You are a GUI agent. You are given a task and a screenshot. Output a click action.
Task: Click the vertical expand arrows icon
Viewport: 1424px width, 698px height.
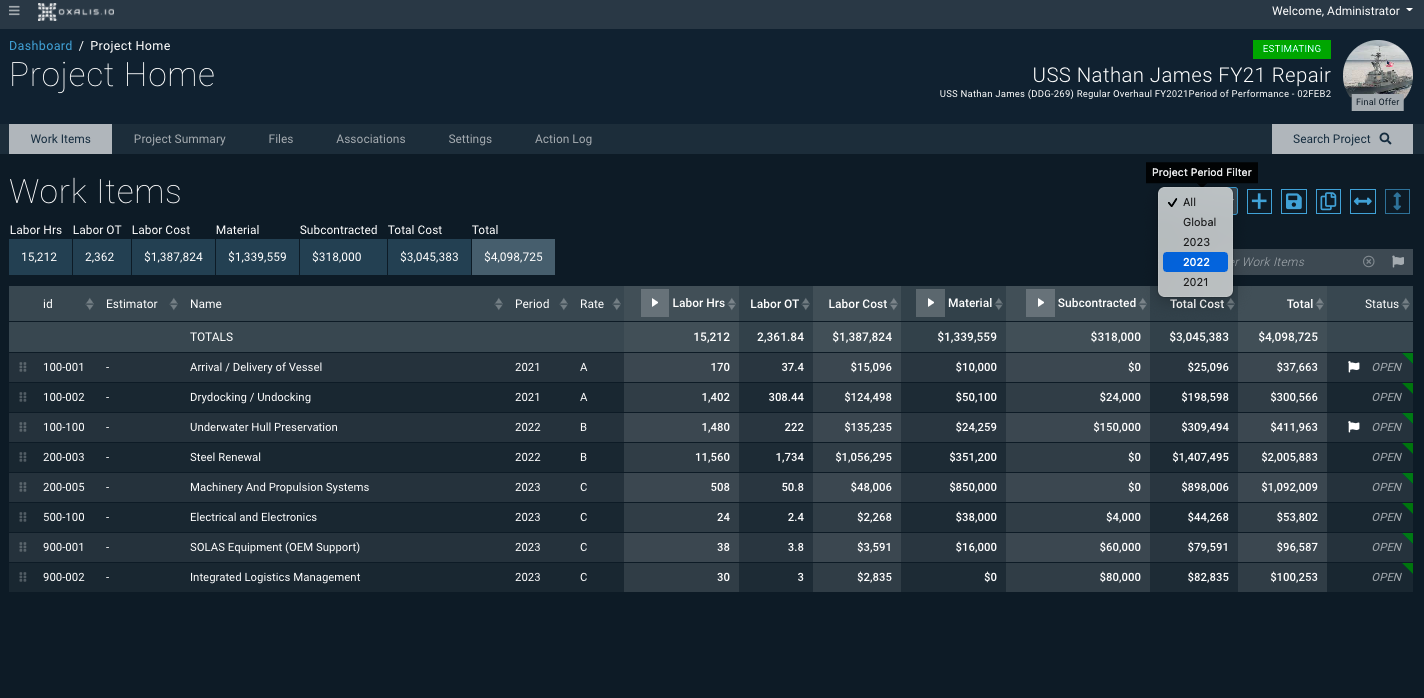coord(1397,201)
